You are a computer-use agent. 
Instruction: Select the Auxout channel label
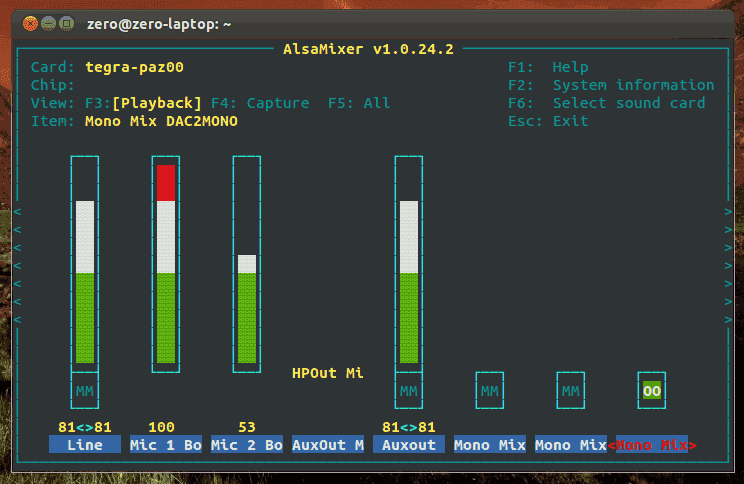coord(409,445)
